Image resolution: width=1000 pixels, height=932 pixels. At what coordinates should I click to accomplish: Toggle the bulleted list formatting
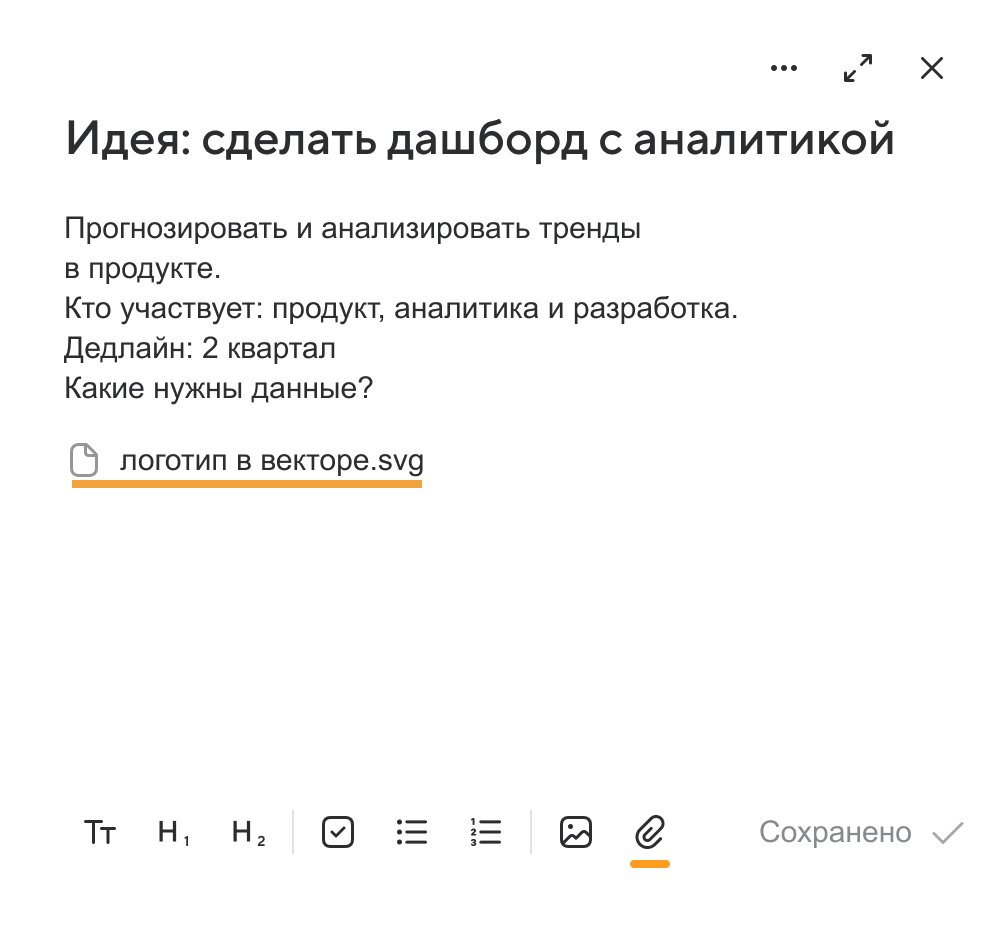tap(412, 832)
